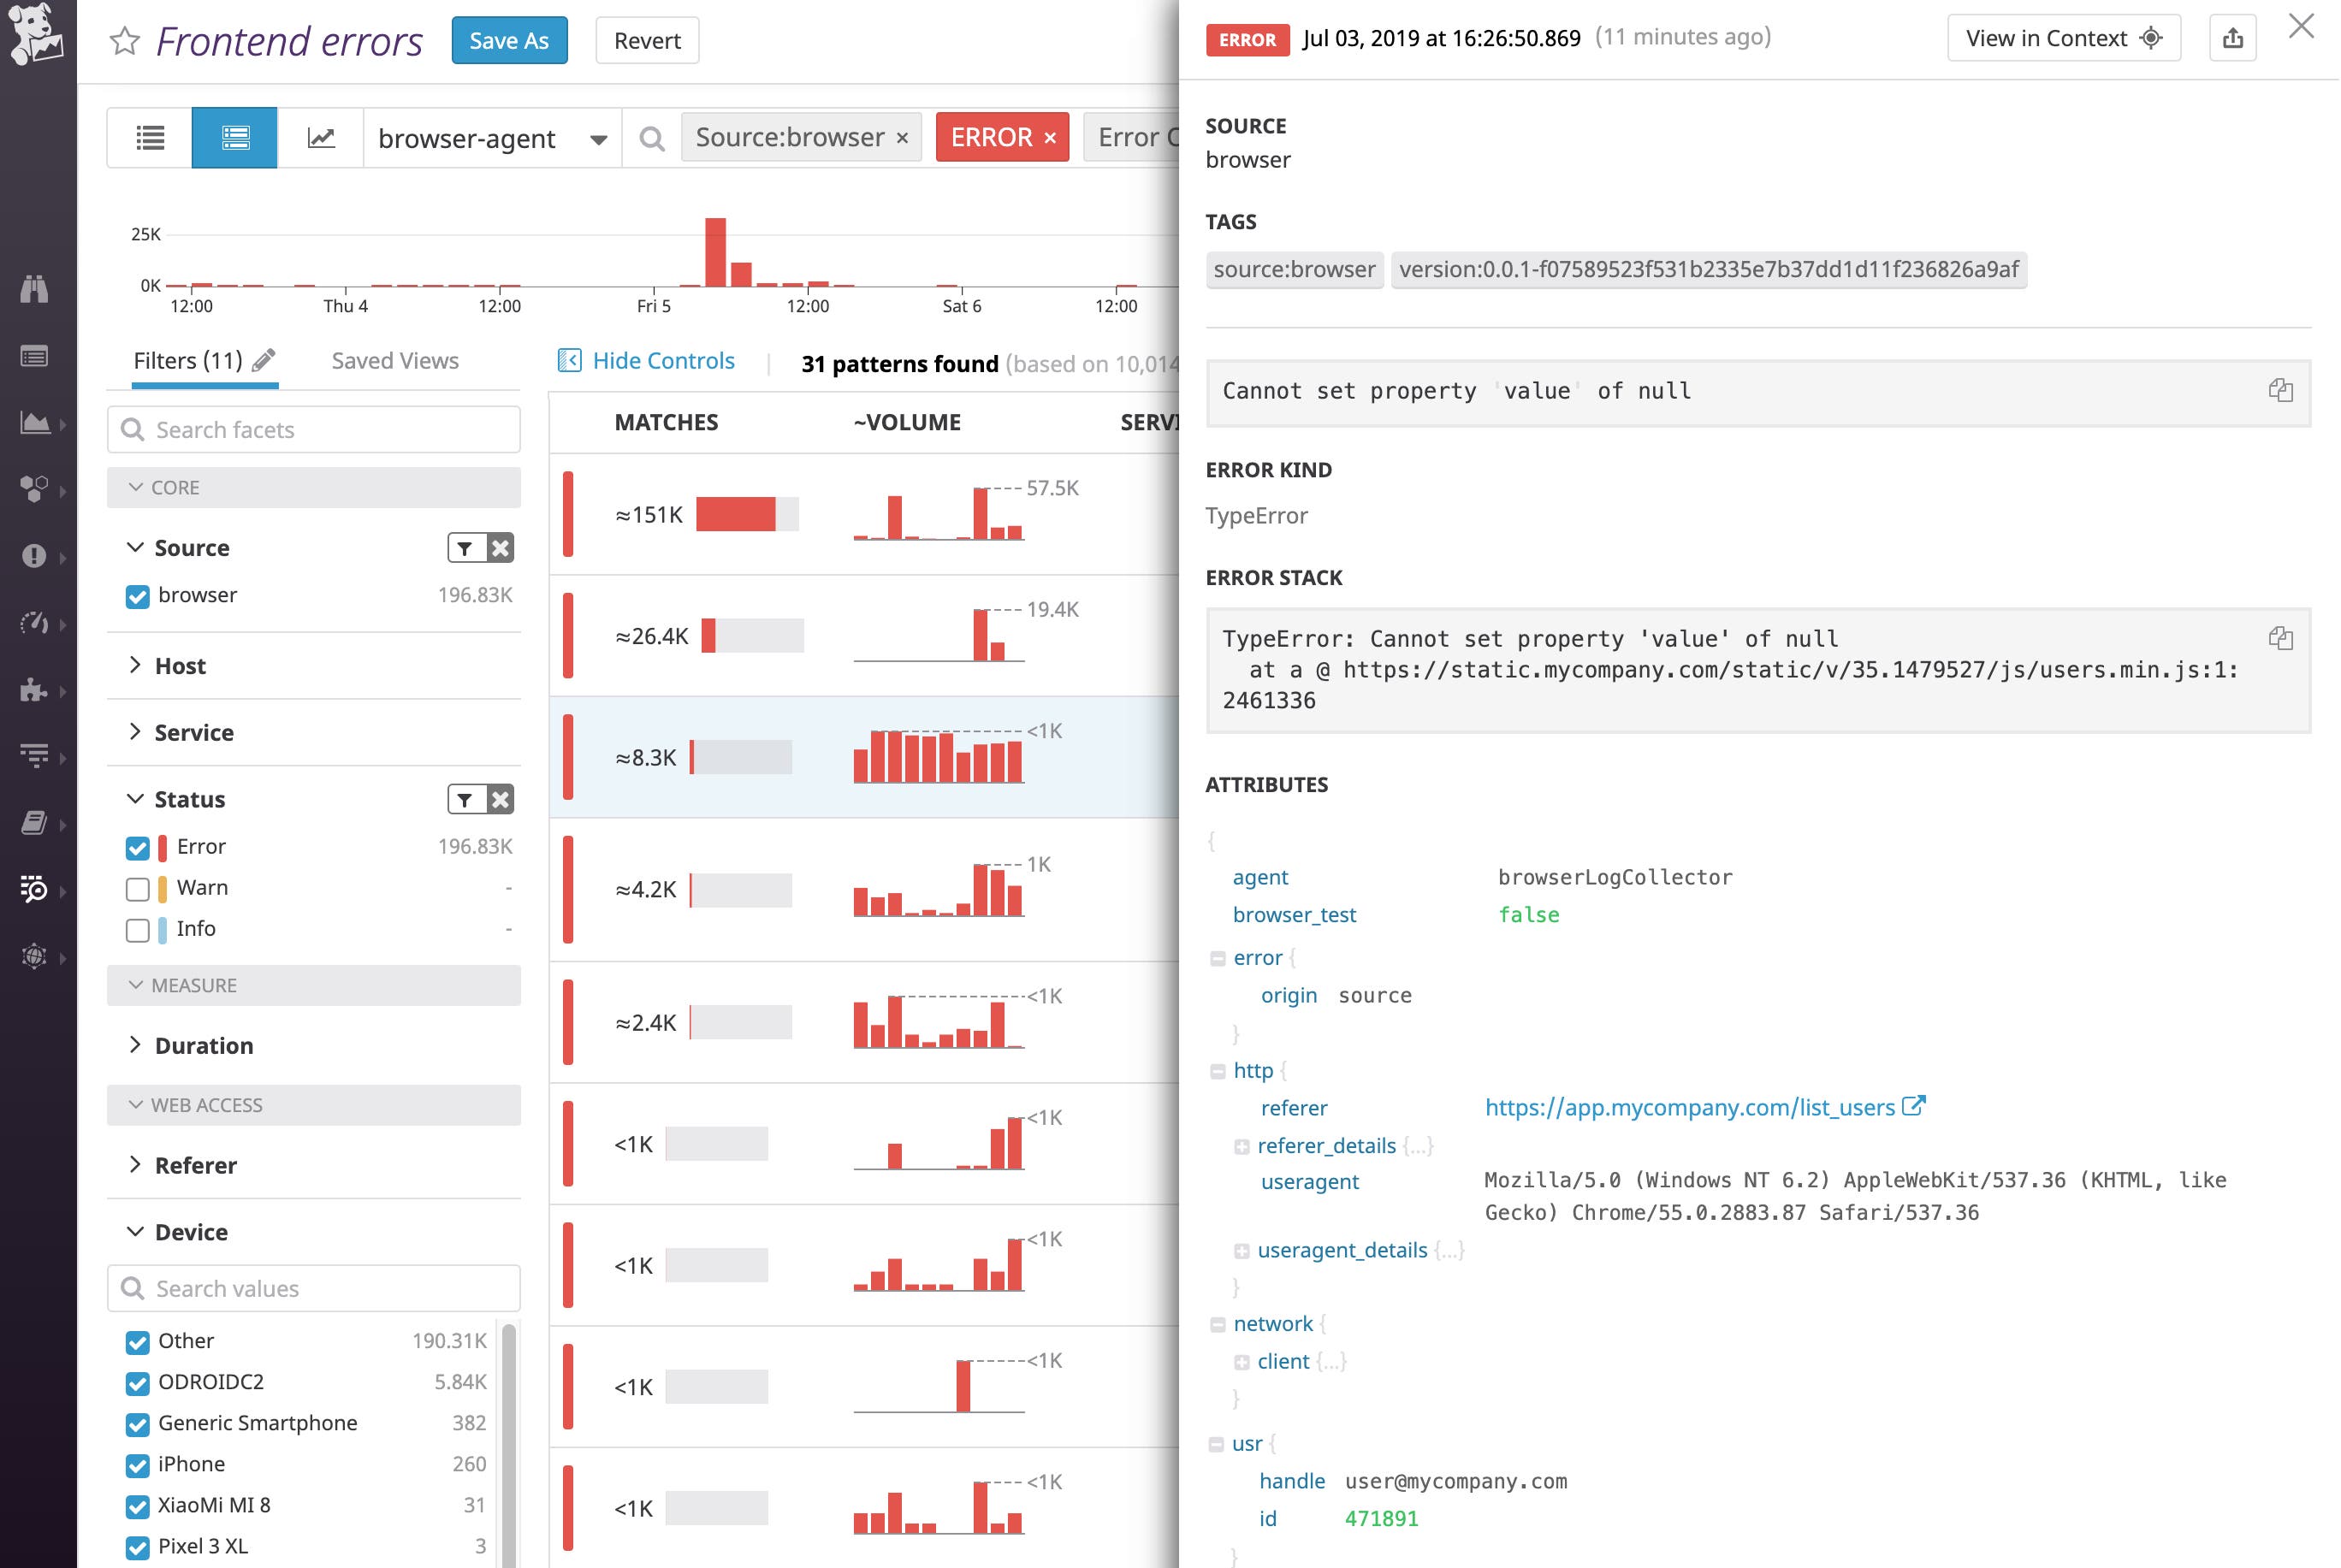The height and width of the screenshot is (1568, 2341).
Task: Uncheck the Error status filter
Action: (x=137, y=846)
